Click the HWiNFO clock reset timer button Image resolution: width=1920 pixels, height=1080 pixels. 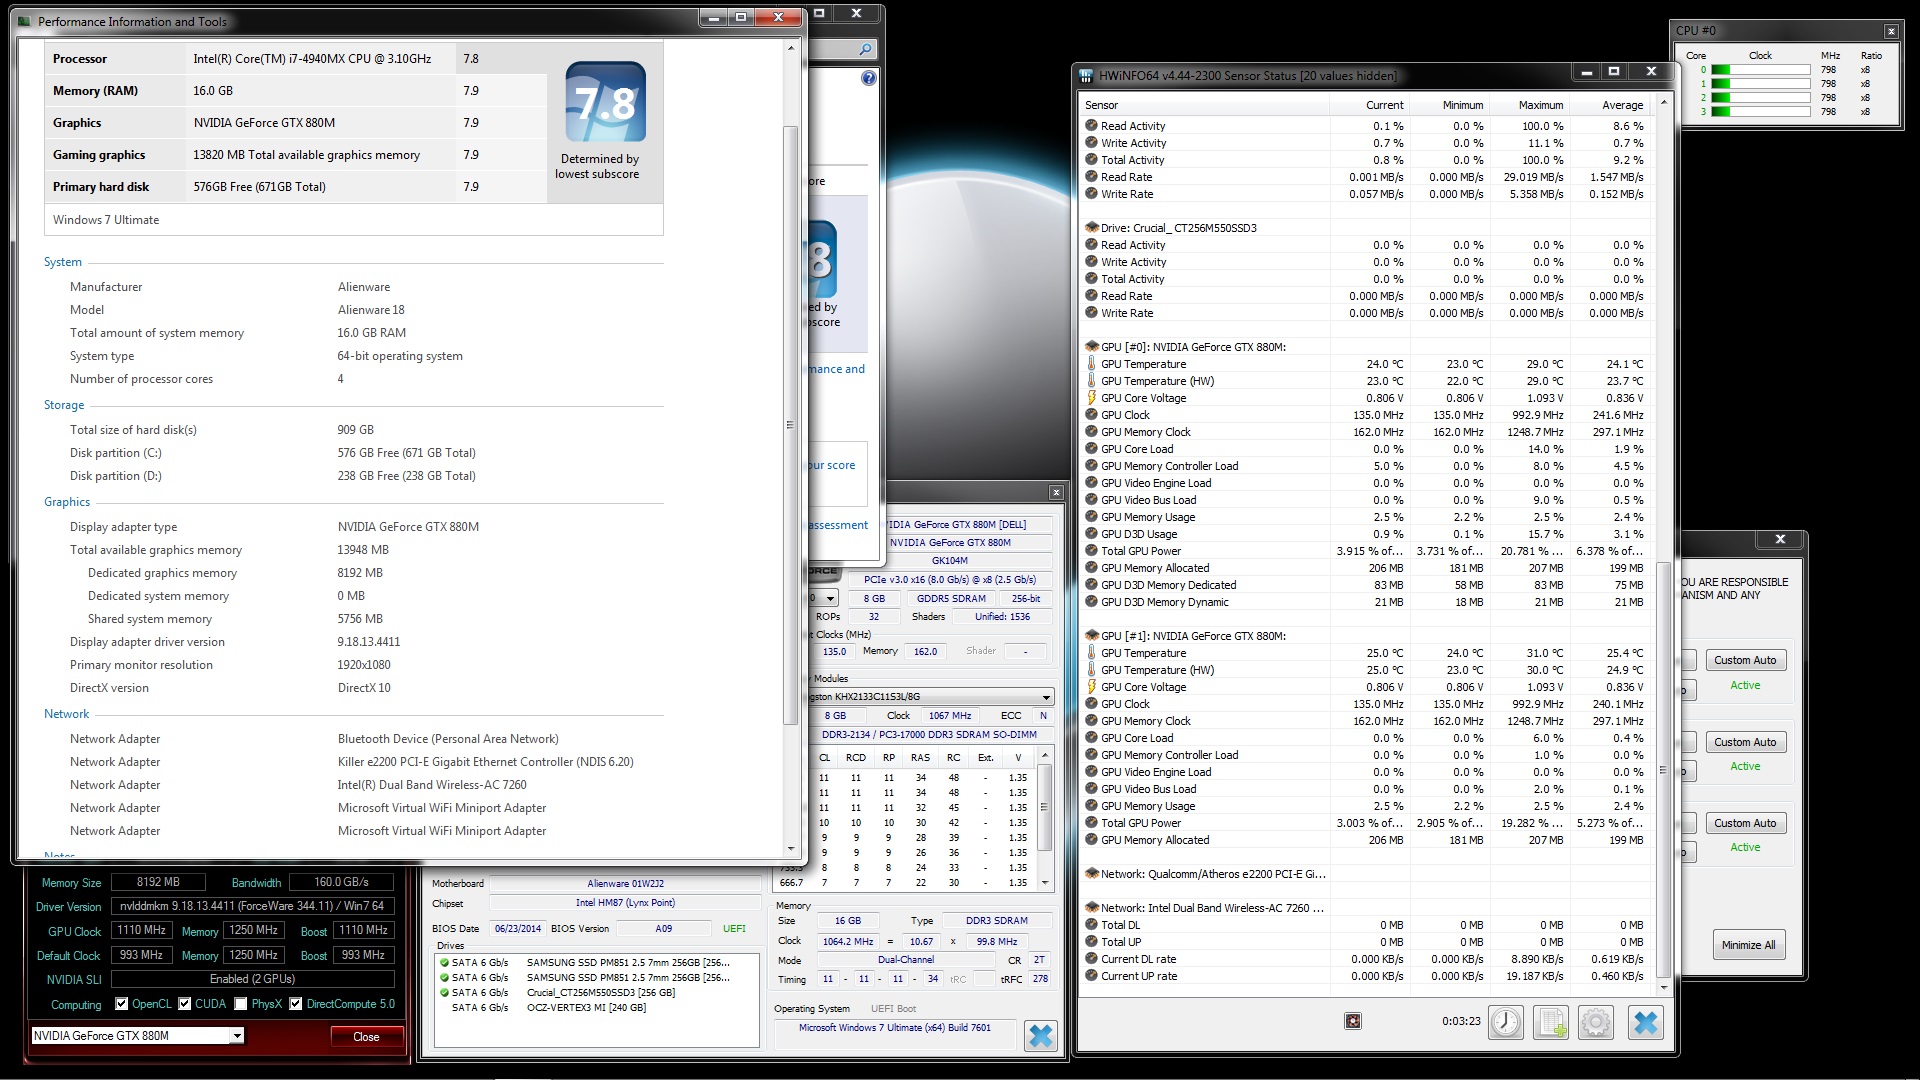click(x=1506, y=1022)
